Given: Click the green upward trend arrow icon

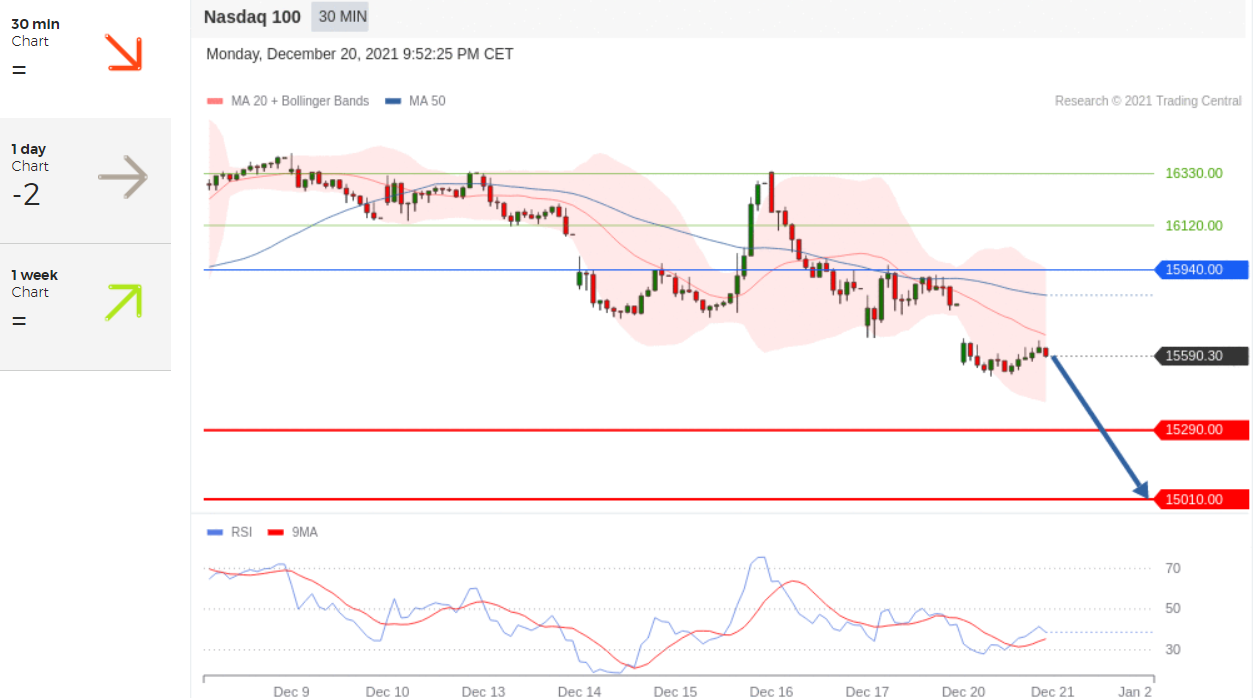Looking at the screenshot, I should (124, 302).
